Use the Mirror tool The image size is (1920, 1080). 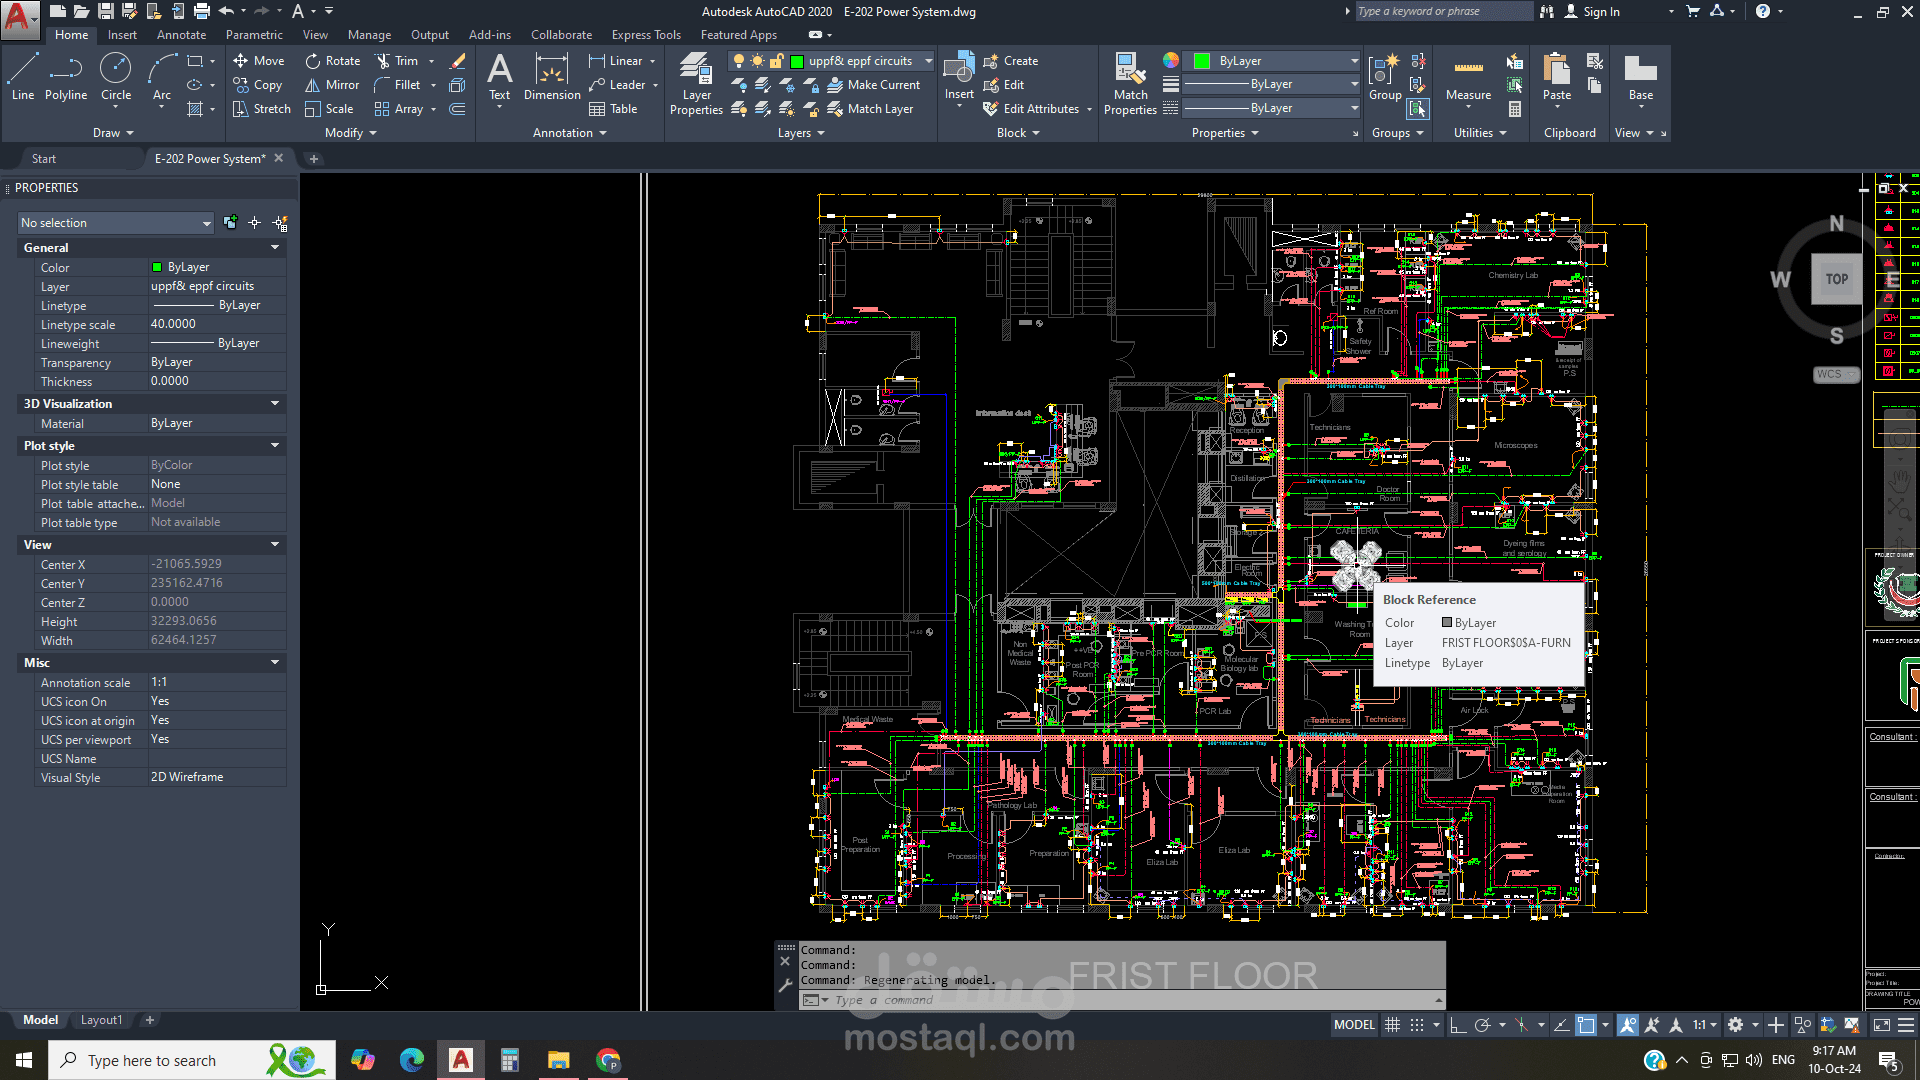(332, 85)
